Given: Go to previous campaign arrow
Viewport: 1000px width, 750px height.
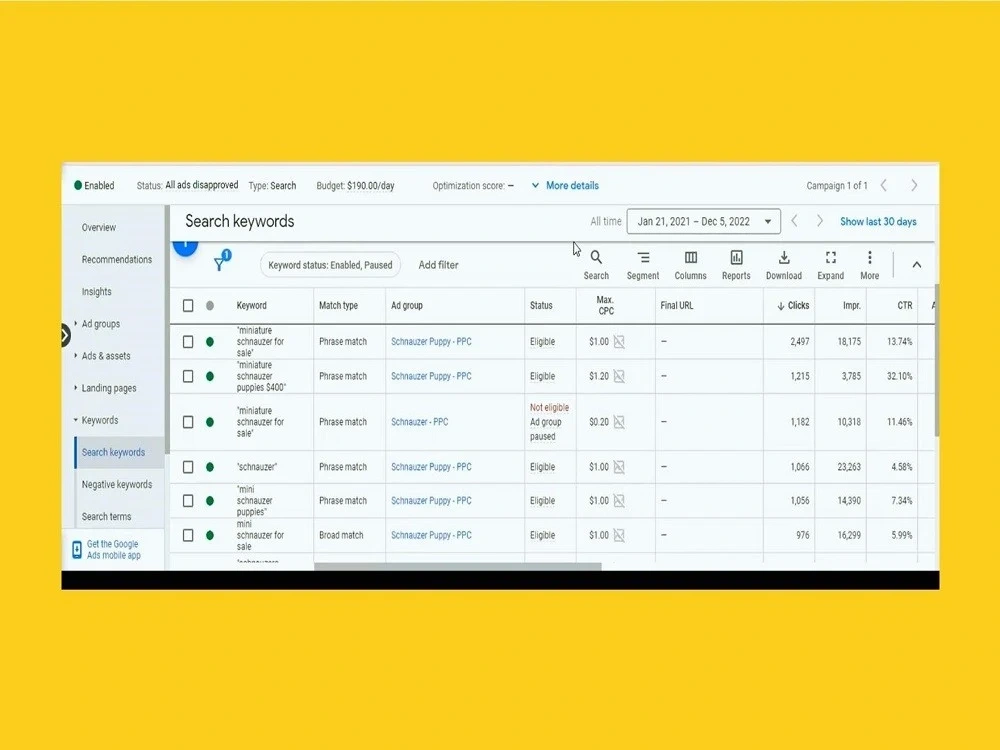Looking at the screenshot, I should pos(883,185).
